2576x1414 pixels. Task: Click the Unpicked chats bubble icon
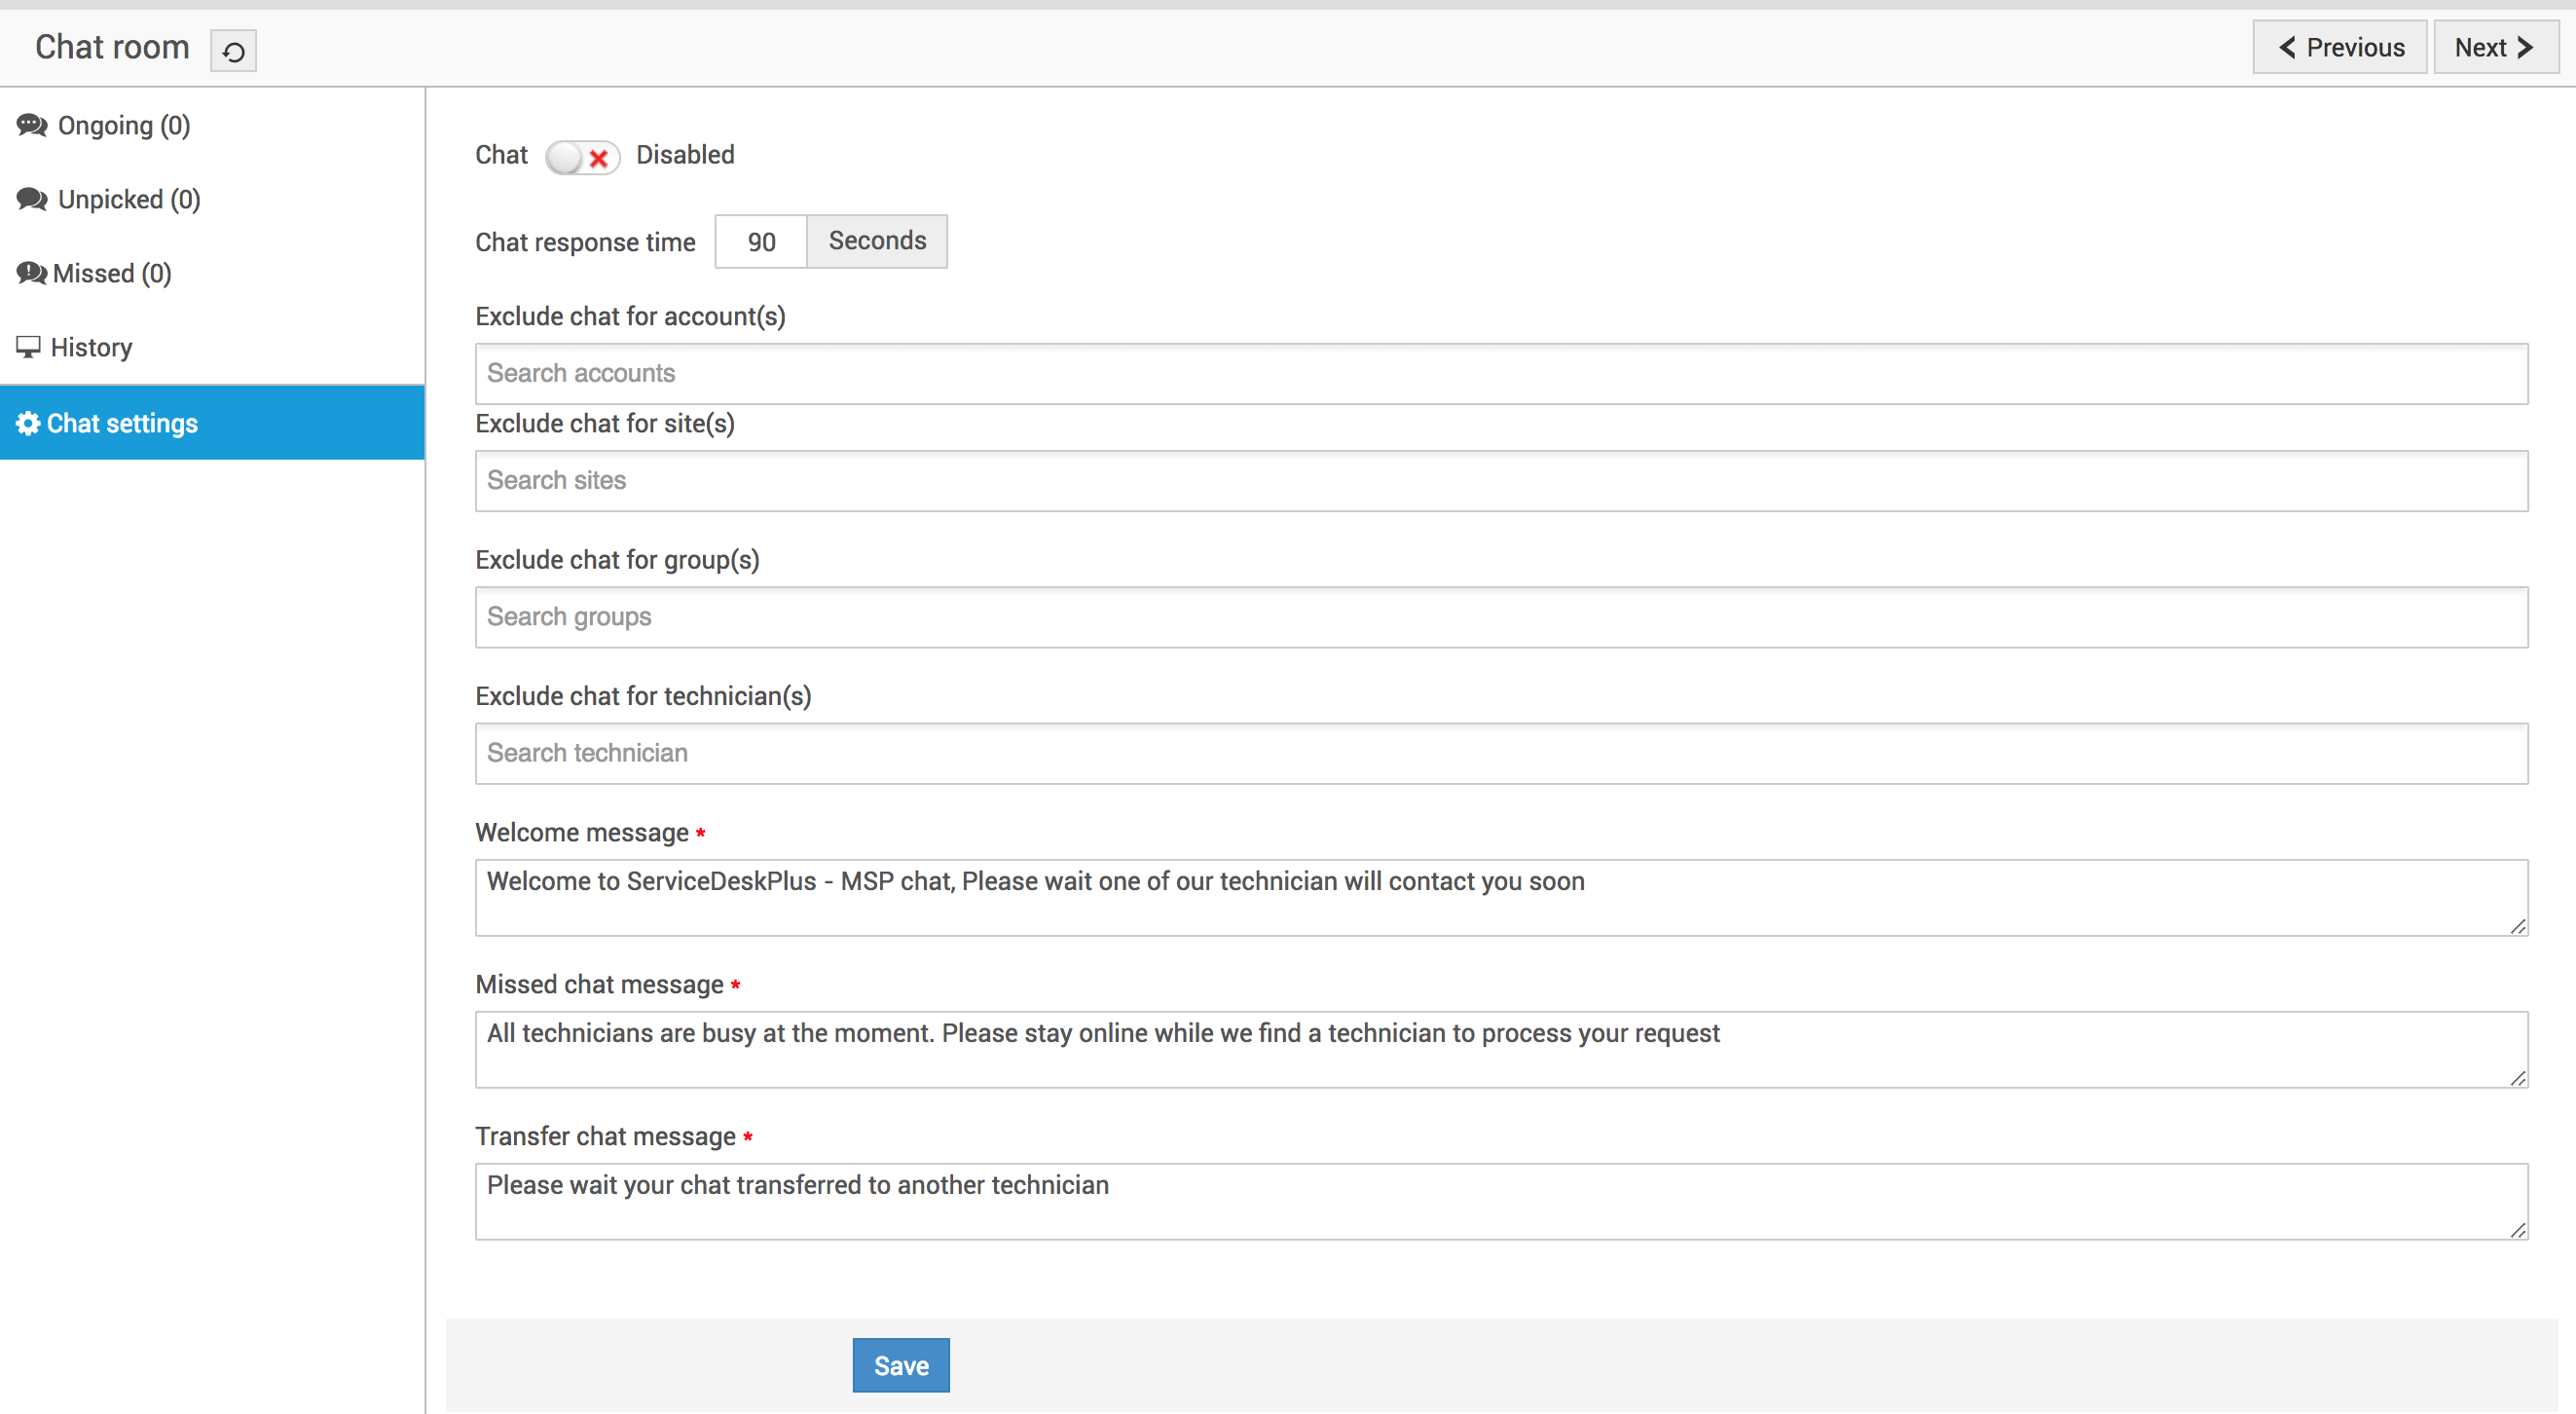click(32, 199)
